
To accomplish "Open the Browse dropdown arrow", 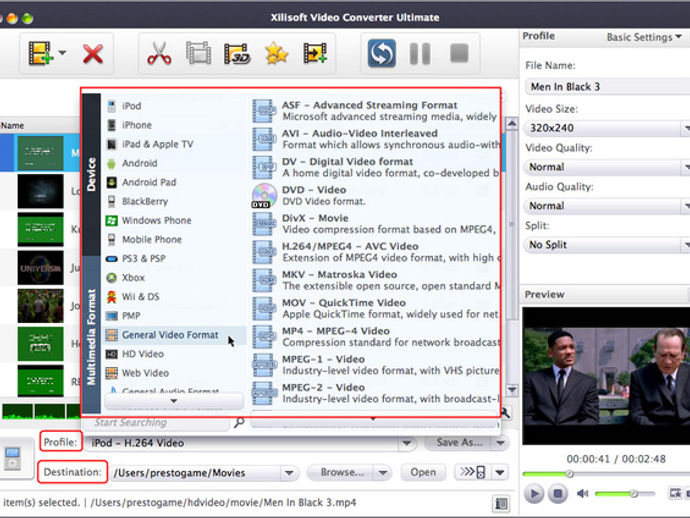I will point(383,473).
